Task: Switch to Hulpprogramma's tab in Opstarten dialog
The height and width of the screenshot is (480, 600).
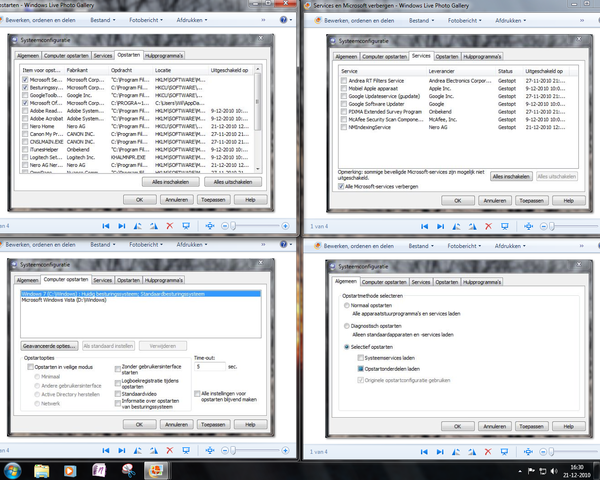Action: point(164,56)
